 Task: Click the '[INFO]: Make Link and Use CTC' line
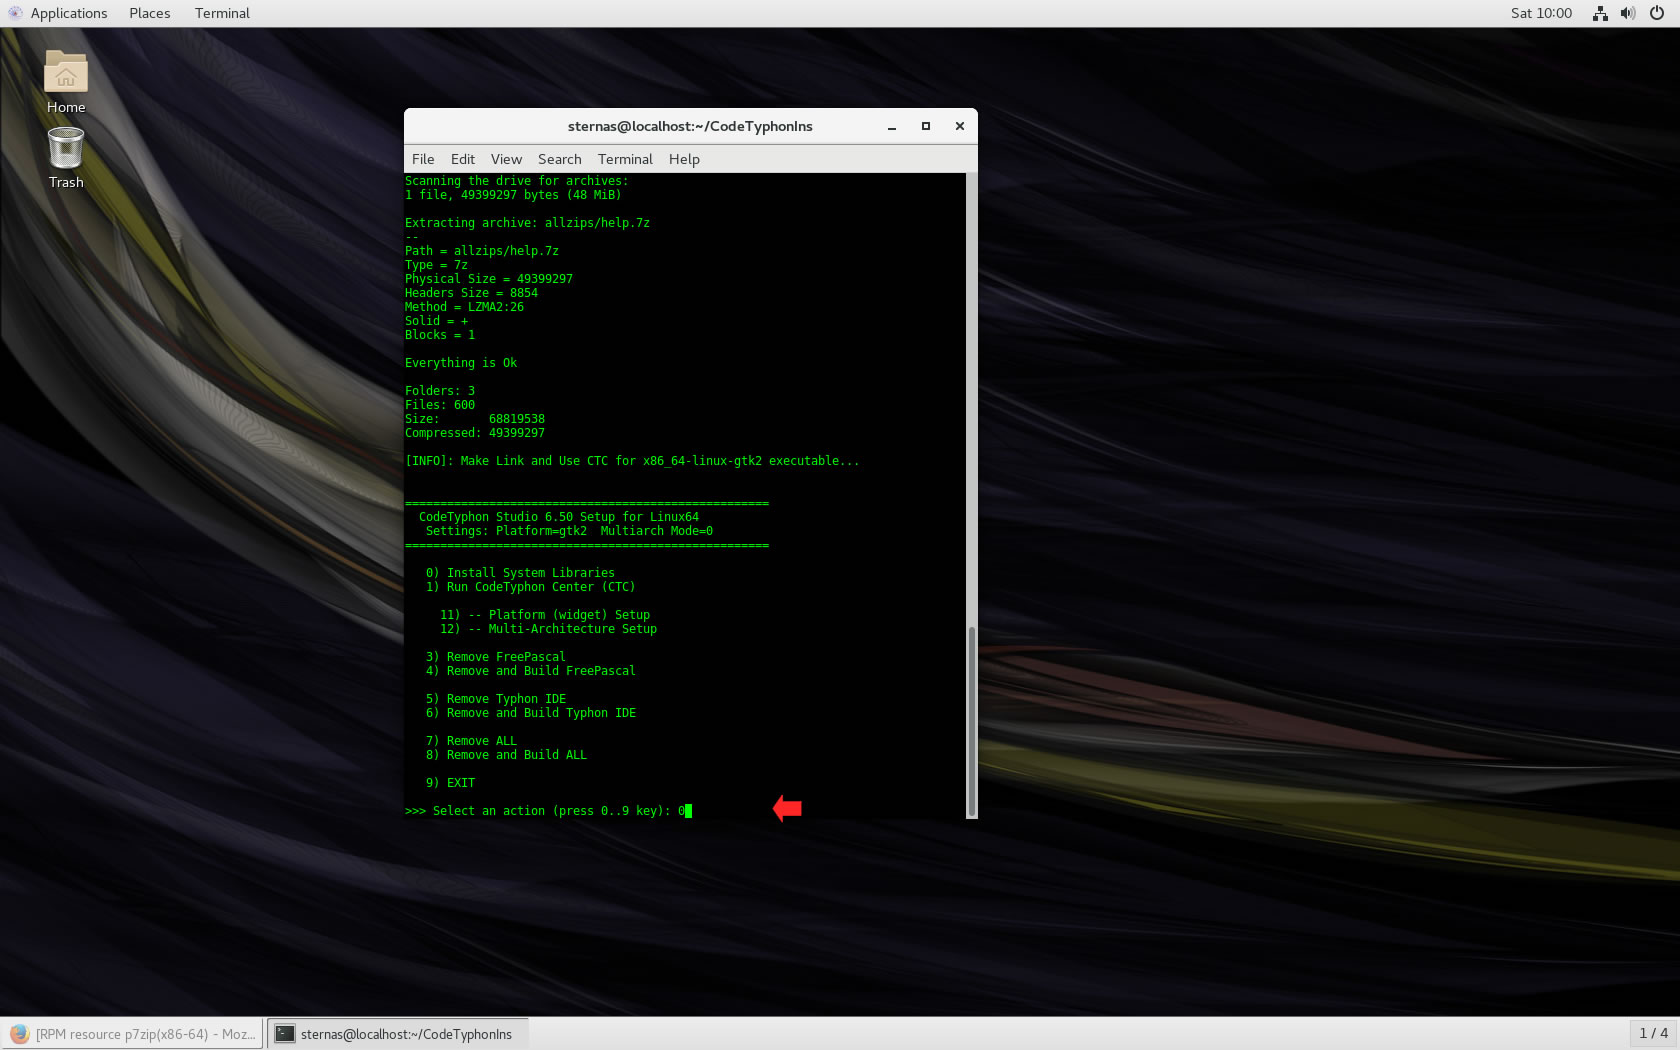[x=632, y=461]
